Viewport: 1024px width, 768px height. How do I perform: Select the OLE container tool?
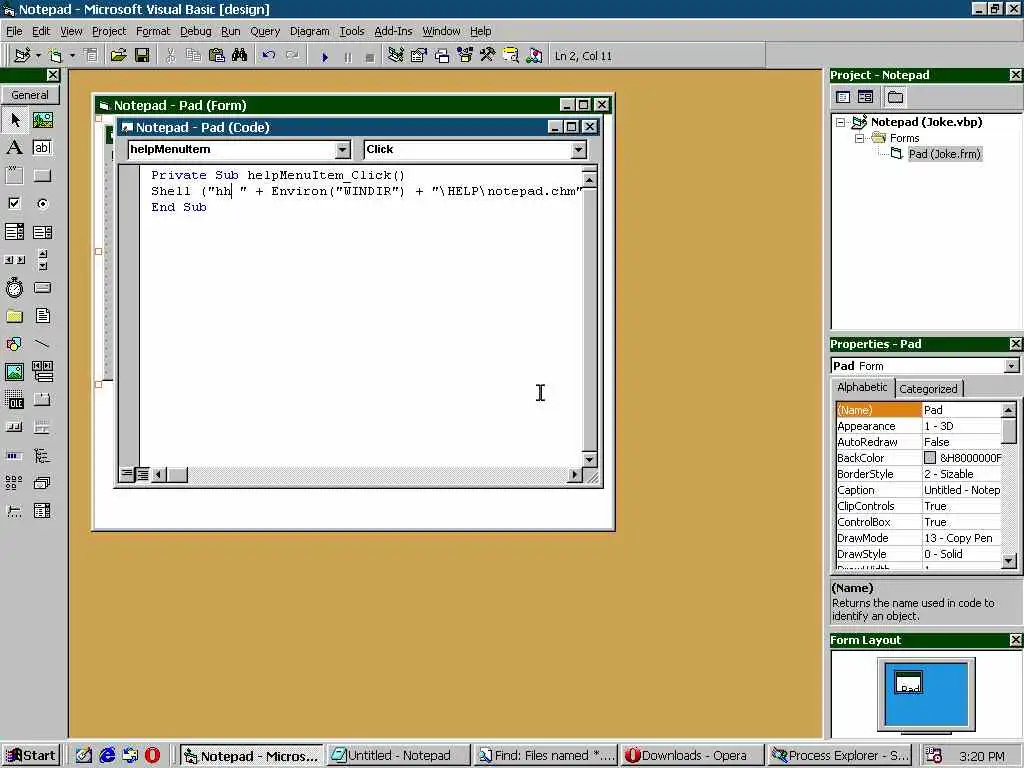click(14, 400)
